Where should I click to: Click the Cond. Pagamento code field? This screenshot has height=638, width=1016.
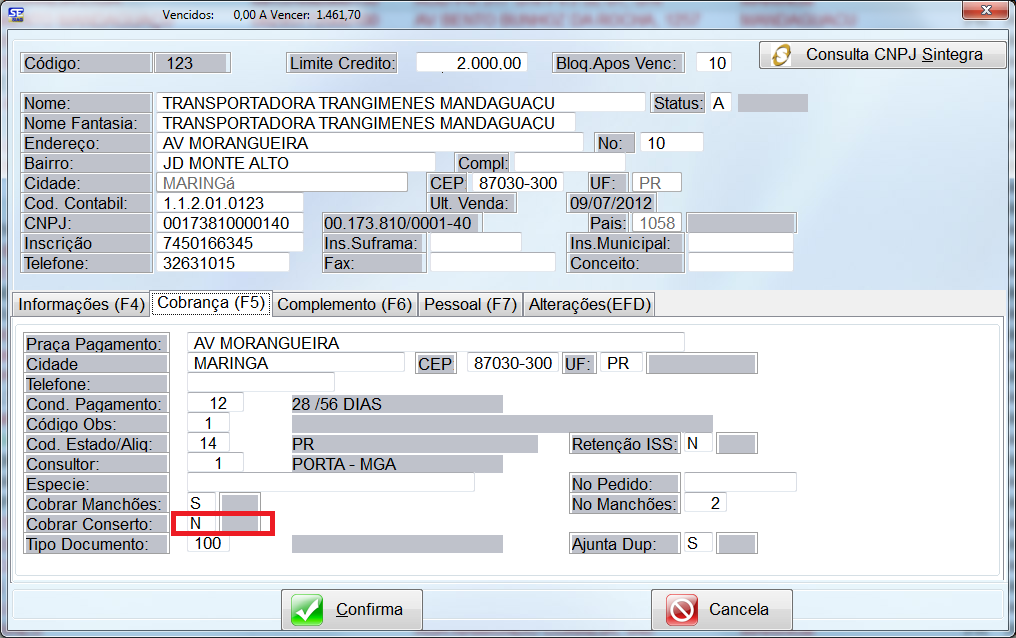point(214,404)
